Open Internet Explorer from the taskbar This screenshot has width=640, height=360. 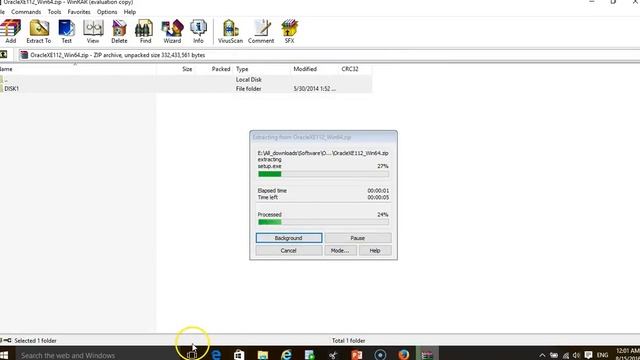click(x=287, y=355)
